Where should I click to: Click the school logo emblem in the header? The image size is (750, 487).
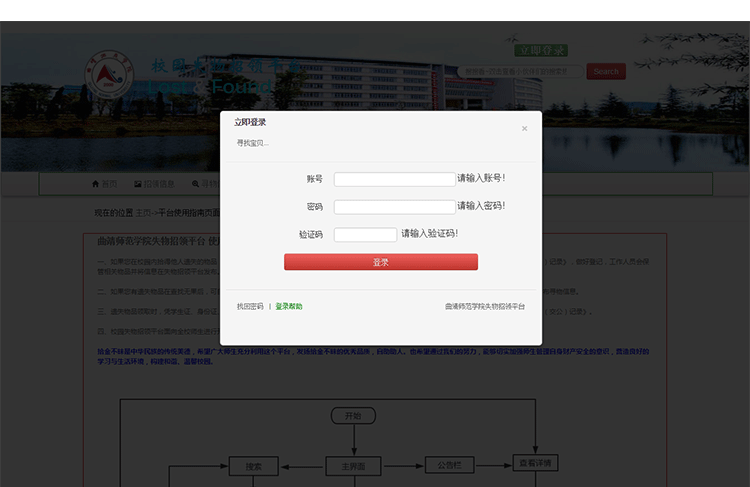(x=109, y=75)
